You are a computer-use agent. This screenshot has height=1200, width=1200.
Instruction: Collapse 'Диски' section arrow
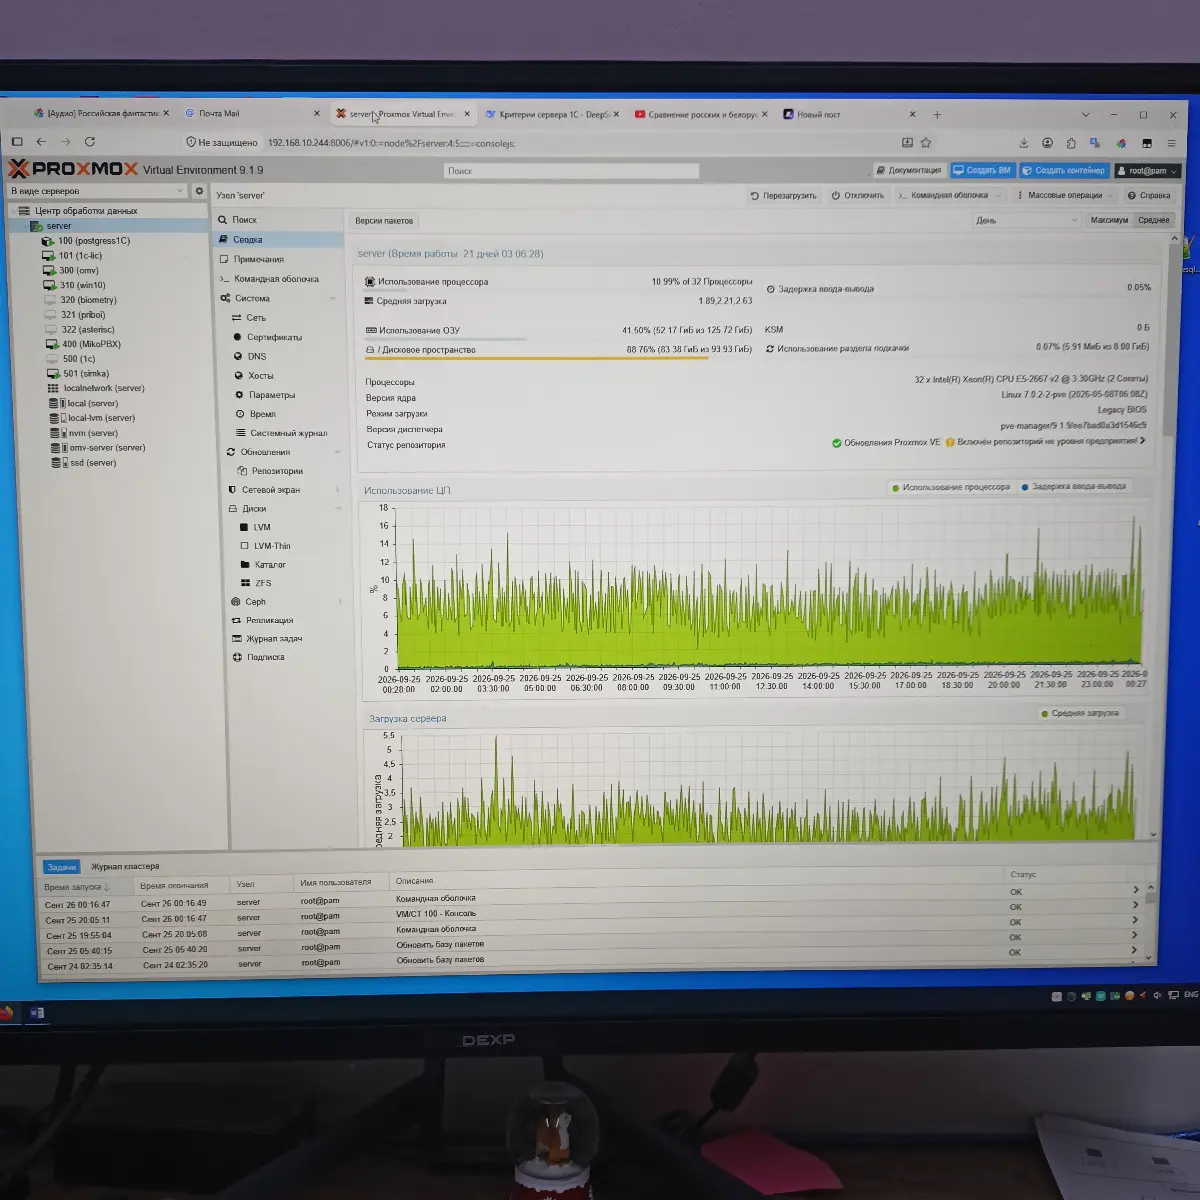tap(338, 509)
